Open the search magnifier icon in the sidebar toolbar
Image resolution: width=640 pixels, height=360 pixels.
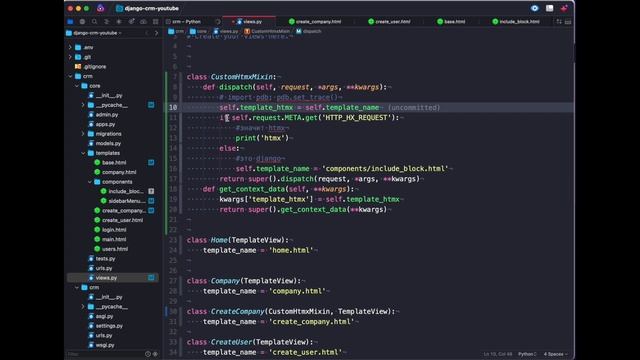click(x=94, y=22)
